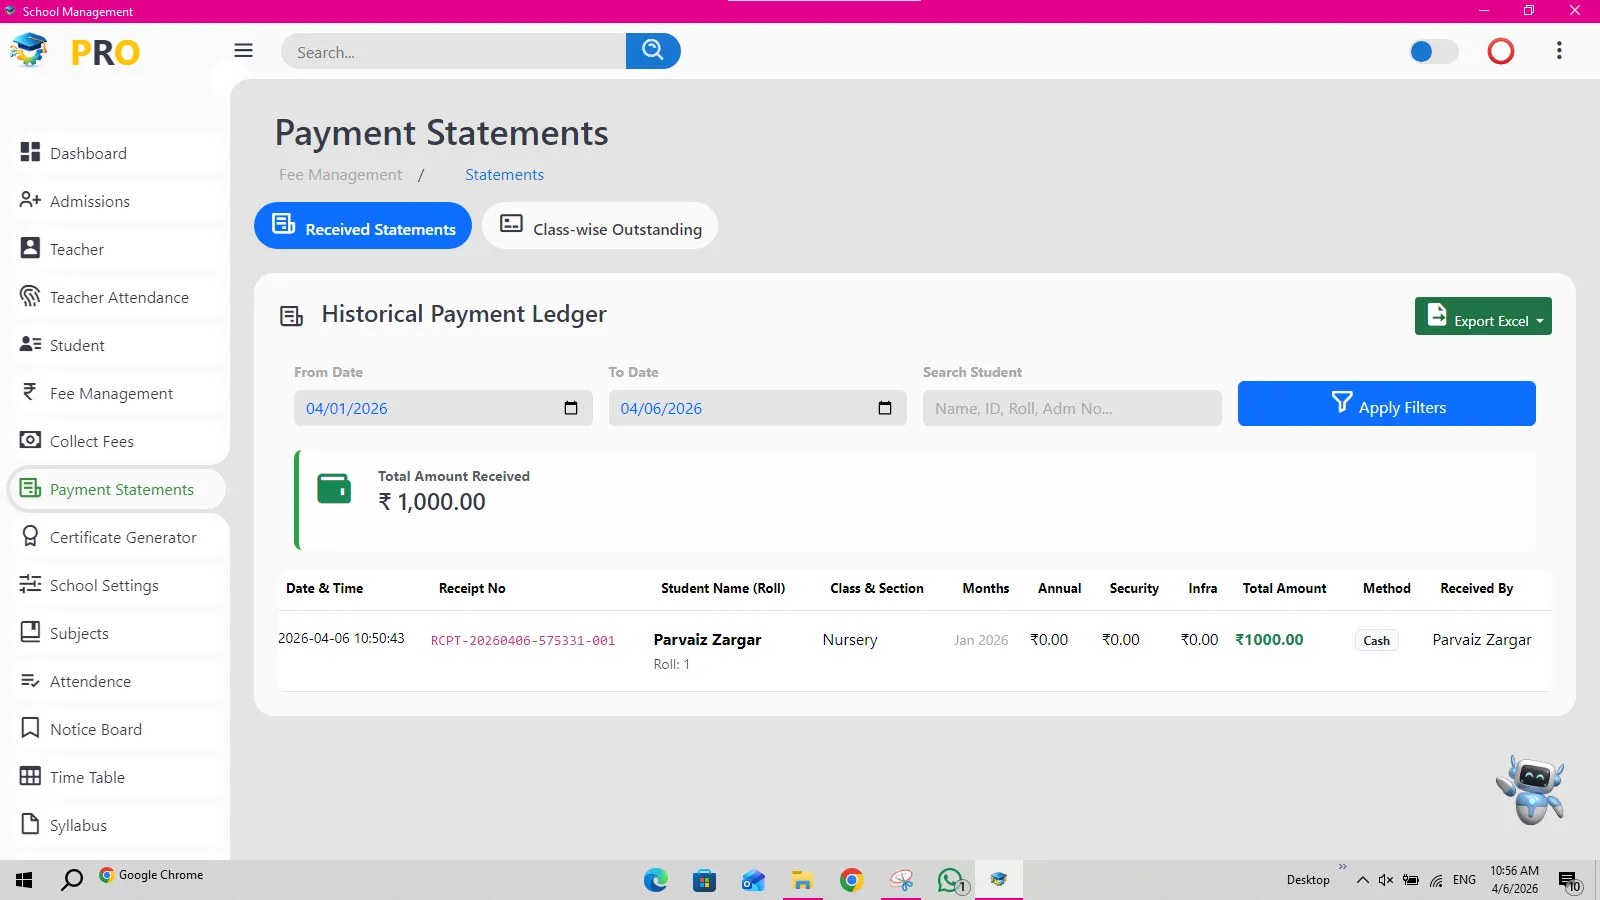This screenshot has width=1600, height=900.
Task: Click the Time Table grid icon
Action: [30, 776]
